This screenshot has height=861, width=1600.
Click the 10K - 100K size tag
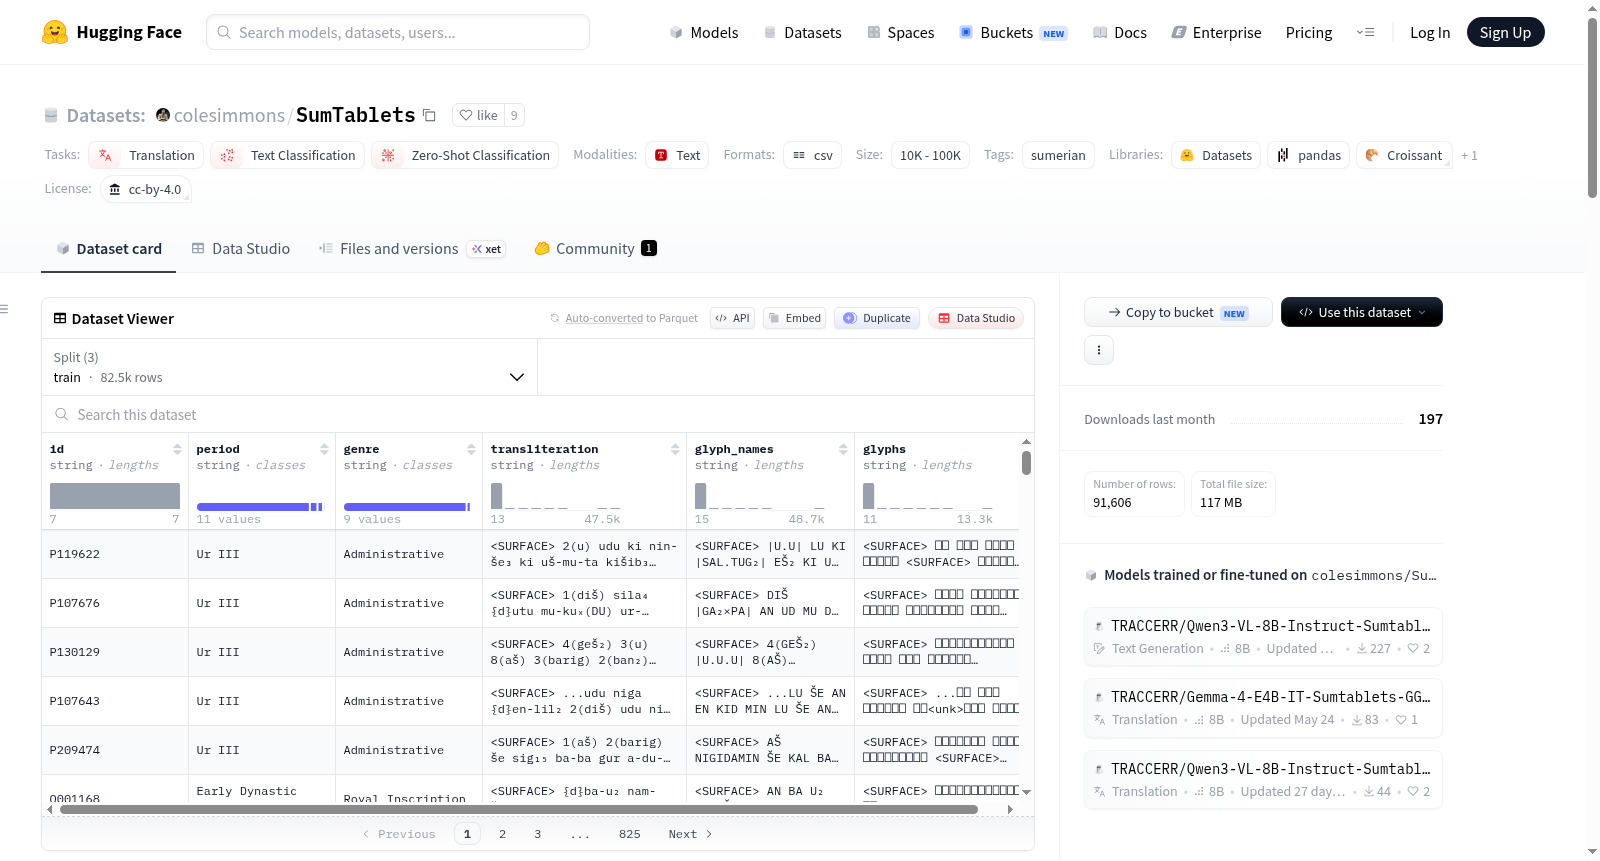[930, 155]
